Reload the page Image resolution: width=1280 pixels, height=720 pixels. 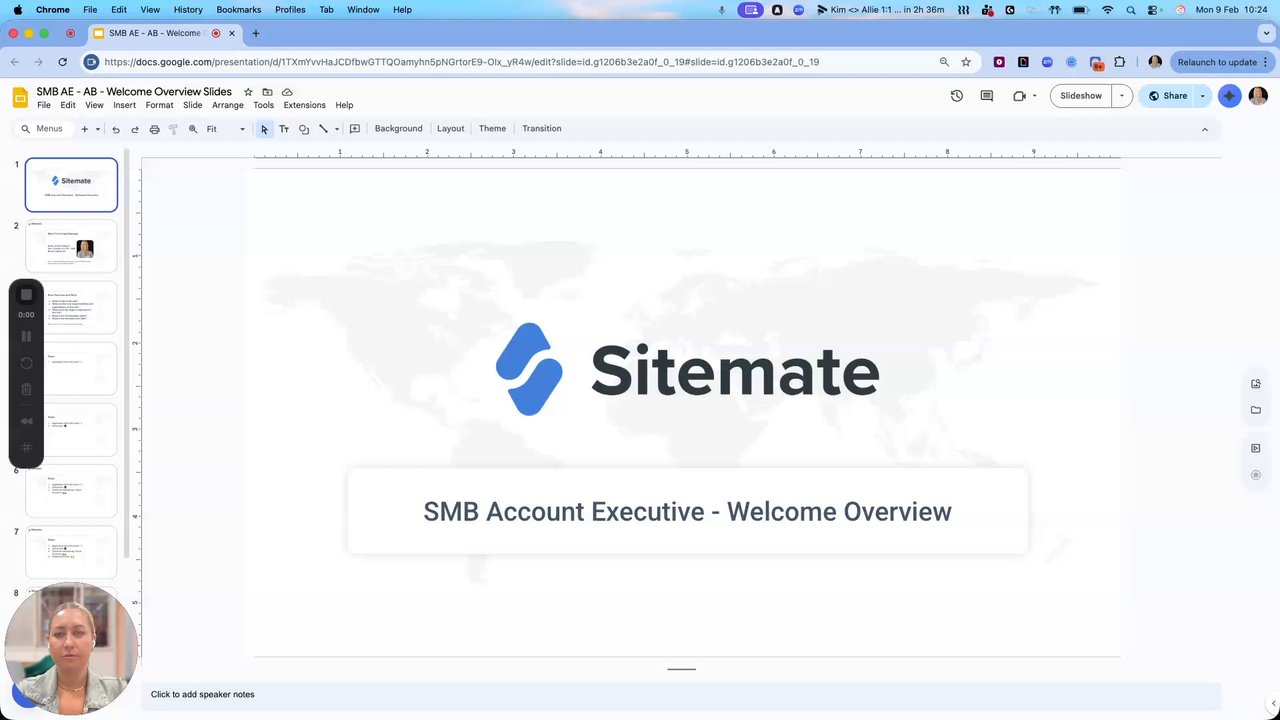(62, 62)
